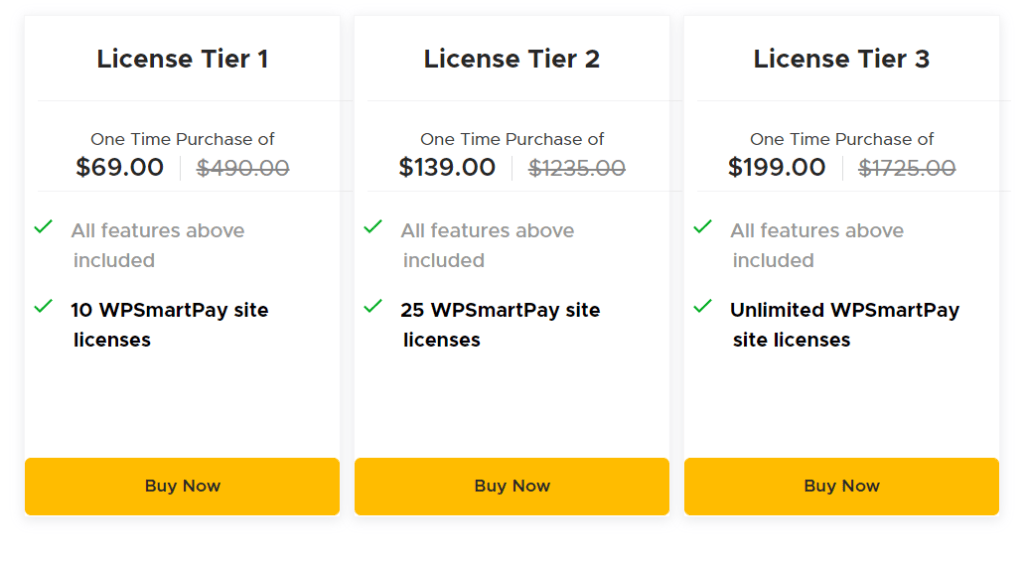
Task: Click checkmark next to 25 WPSmartPay site licenses
Action: 373,306
